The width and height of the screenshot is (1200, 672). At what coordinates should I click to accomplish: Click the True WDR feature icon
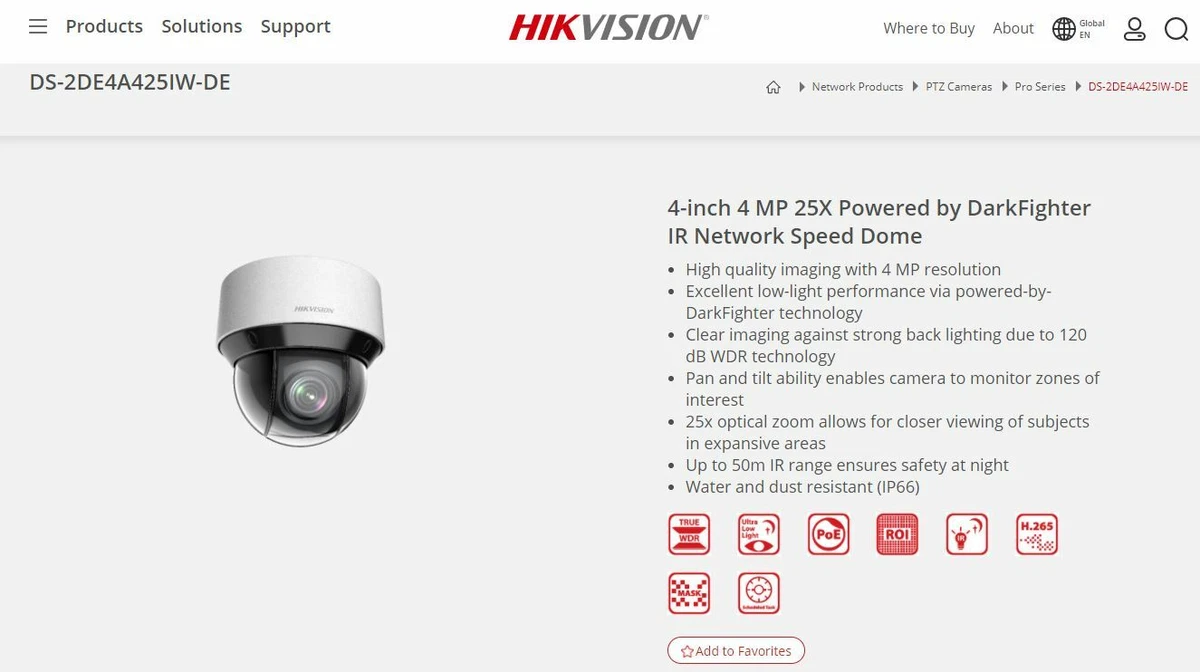(689, 534)
